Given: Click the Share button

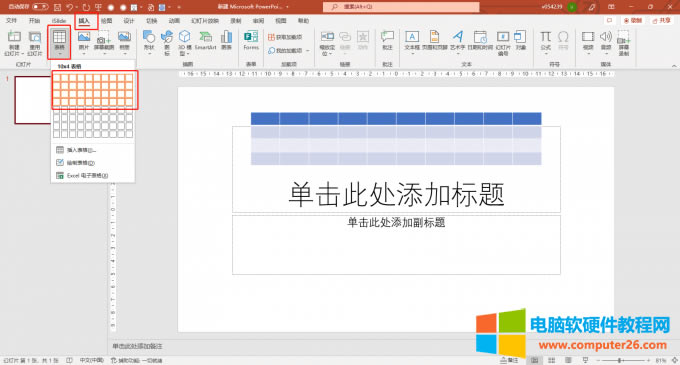Looking at the screenshot, I should 661,20.
